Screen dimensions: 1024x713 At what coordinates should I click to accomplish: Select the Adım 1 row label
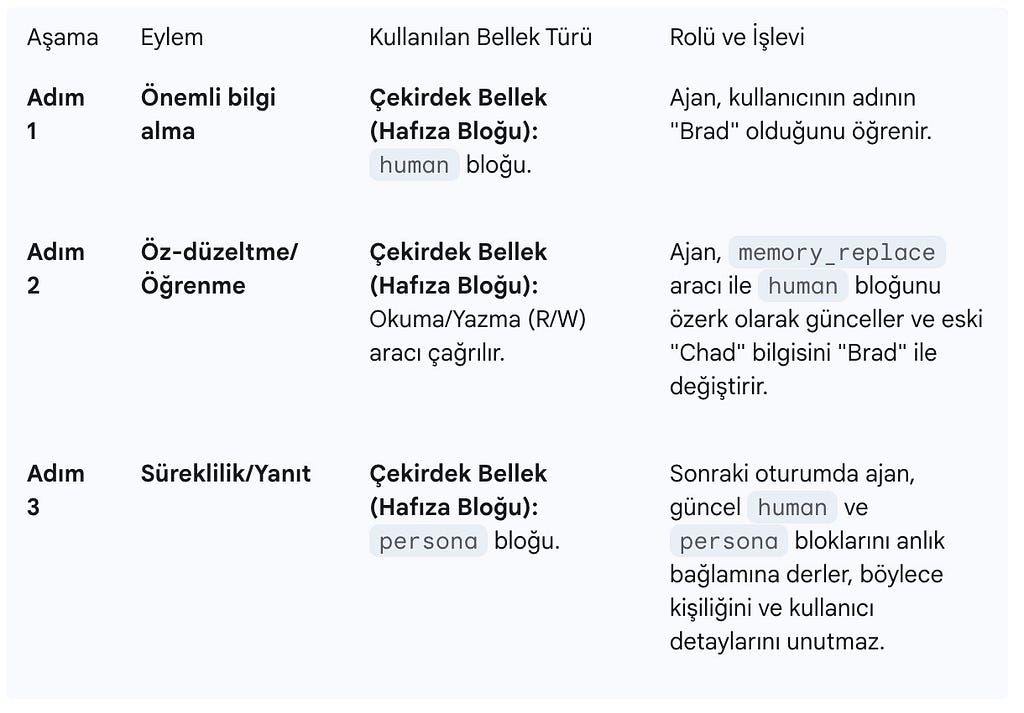56,114
